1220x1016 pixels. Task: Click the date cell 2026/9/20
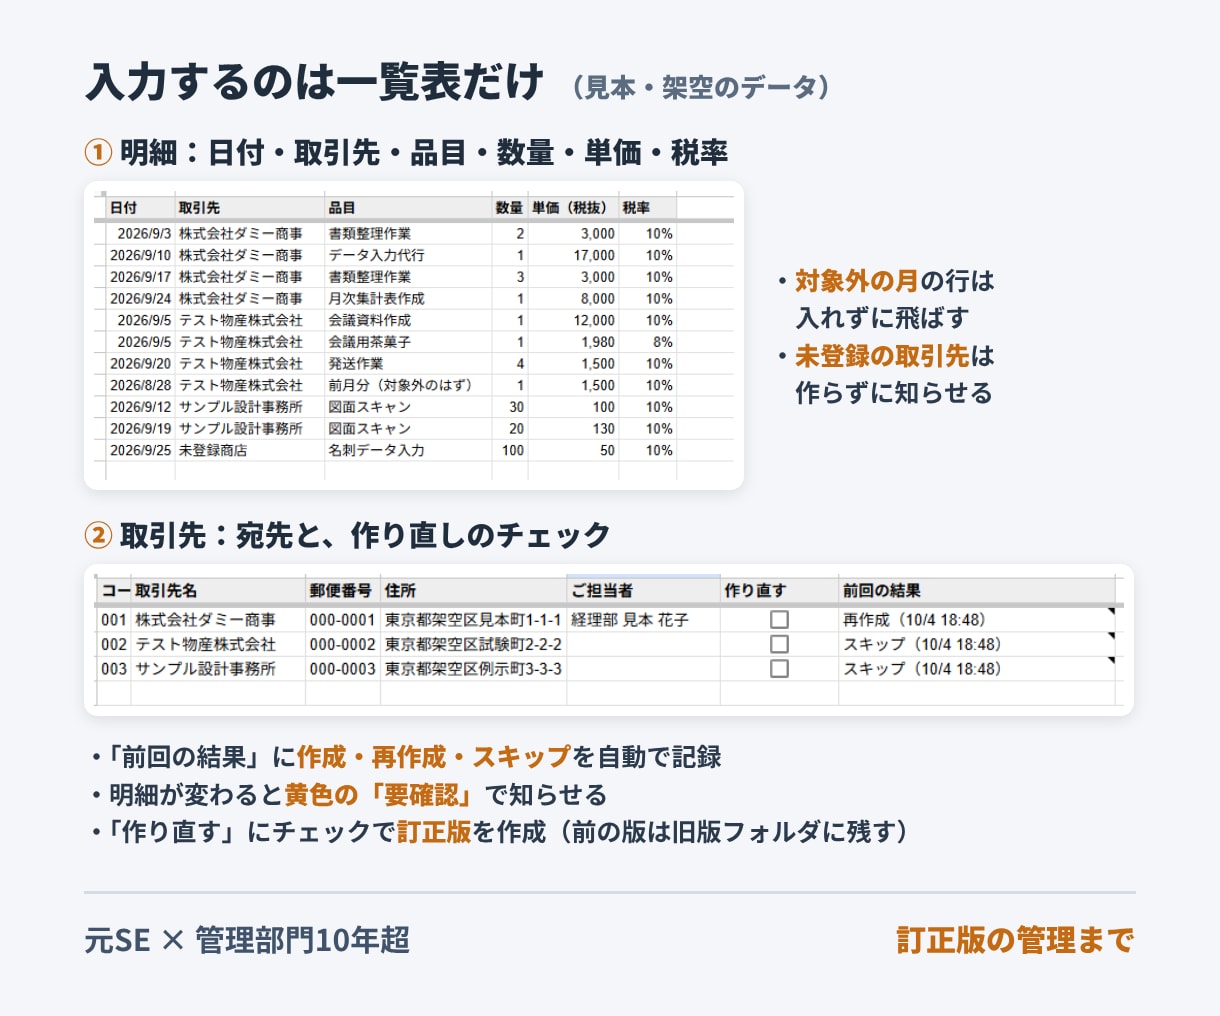(x=140, y=363)
